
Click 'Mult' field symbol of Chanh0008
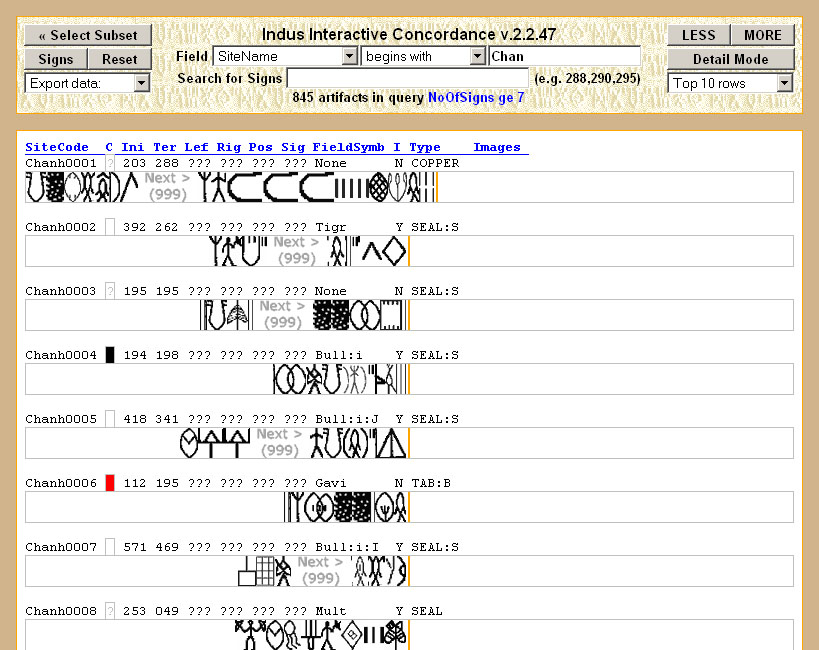(x=331, y=611)
